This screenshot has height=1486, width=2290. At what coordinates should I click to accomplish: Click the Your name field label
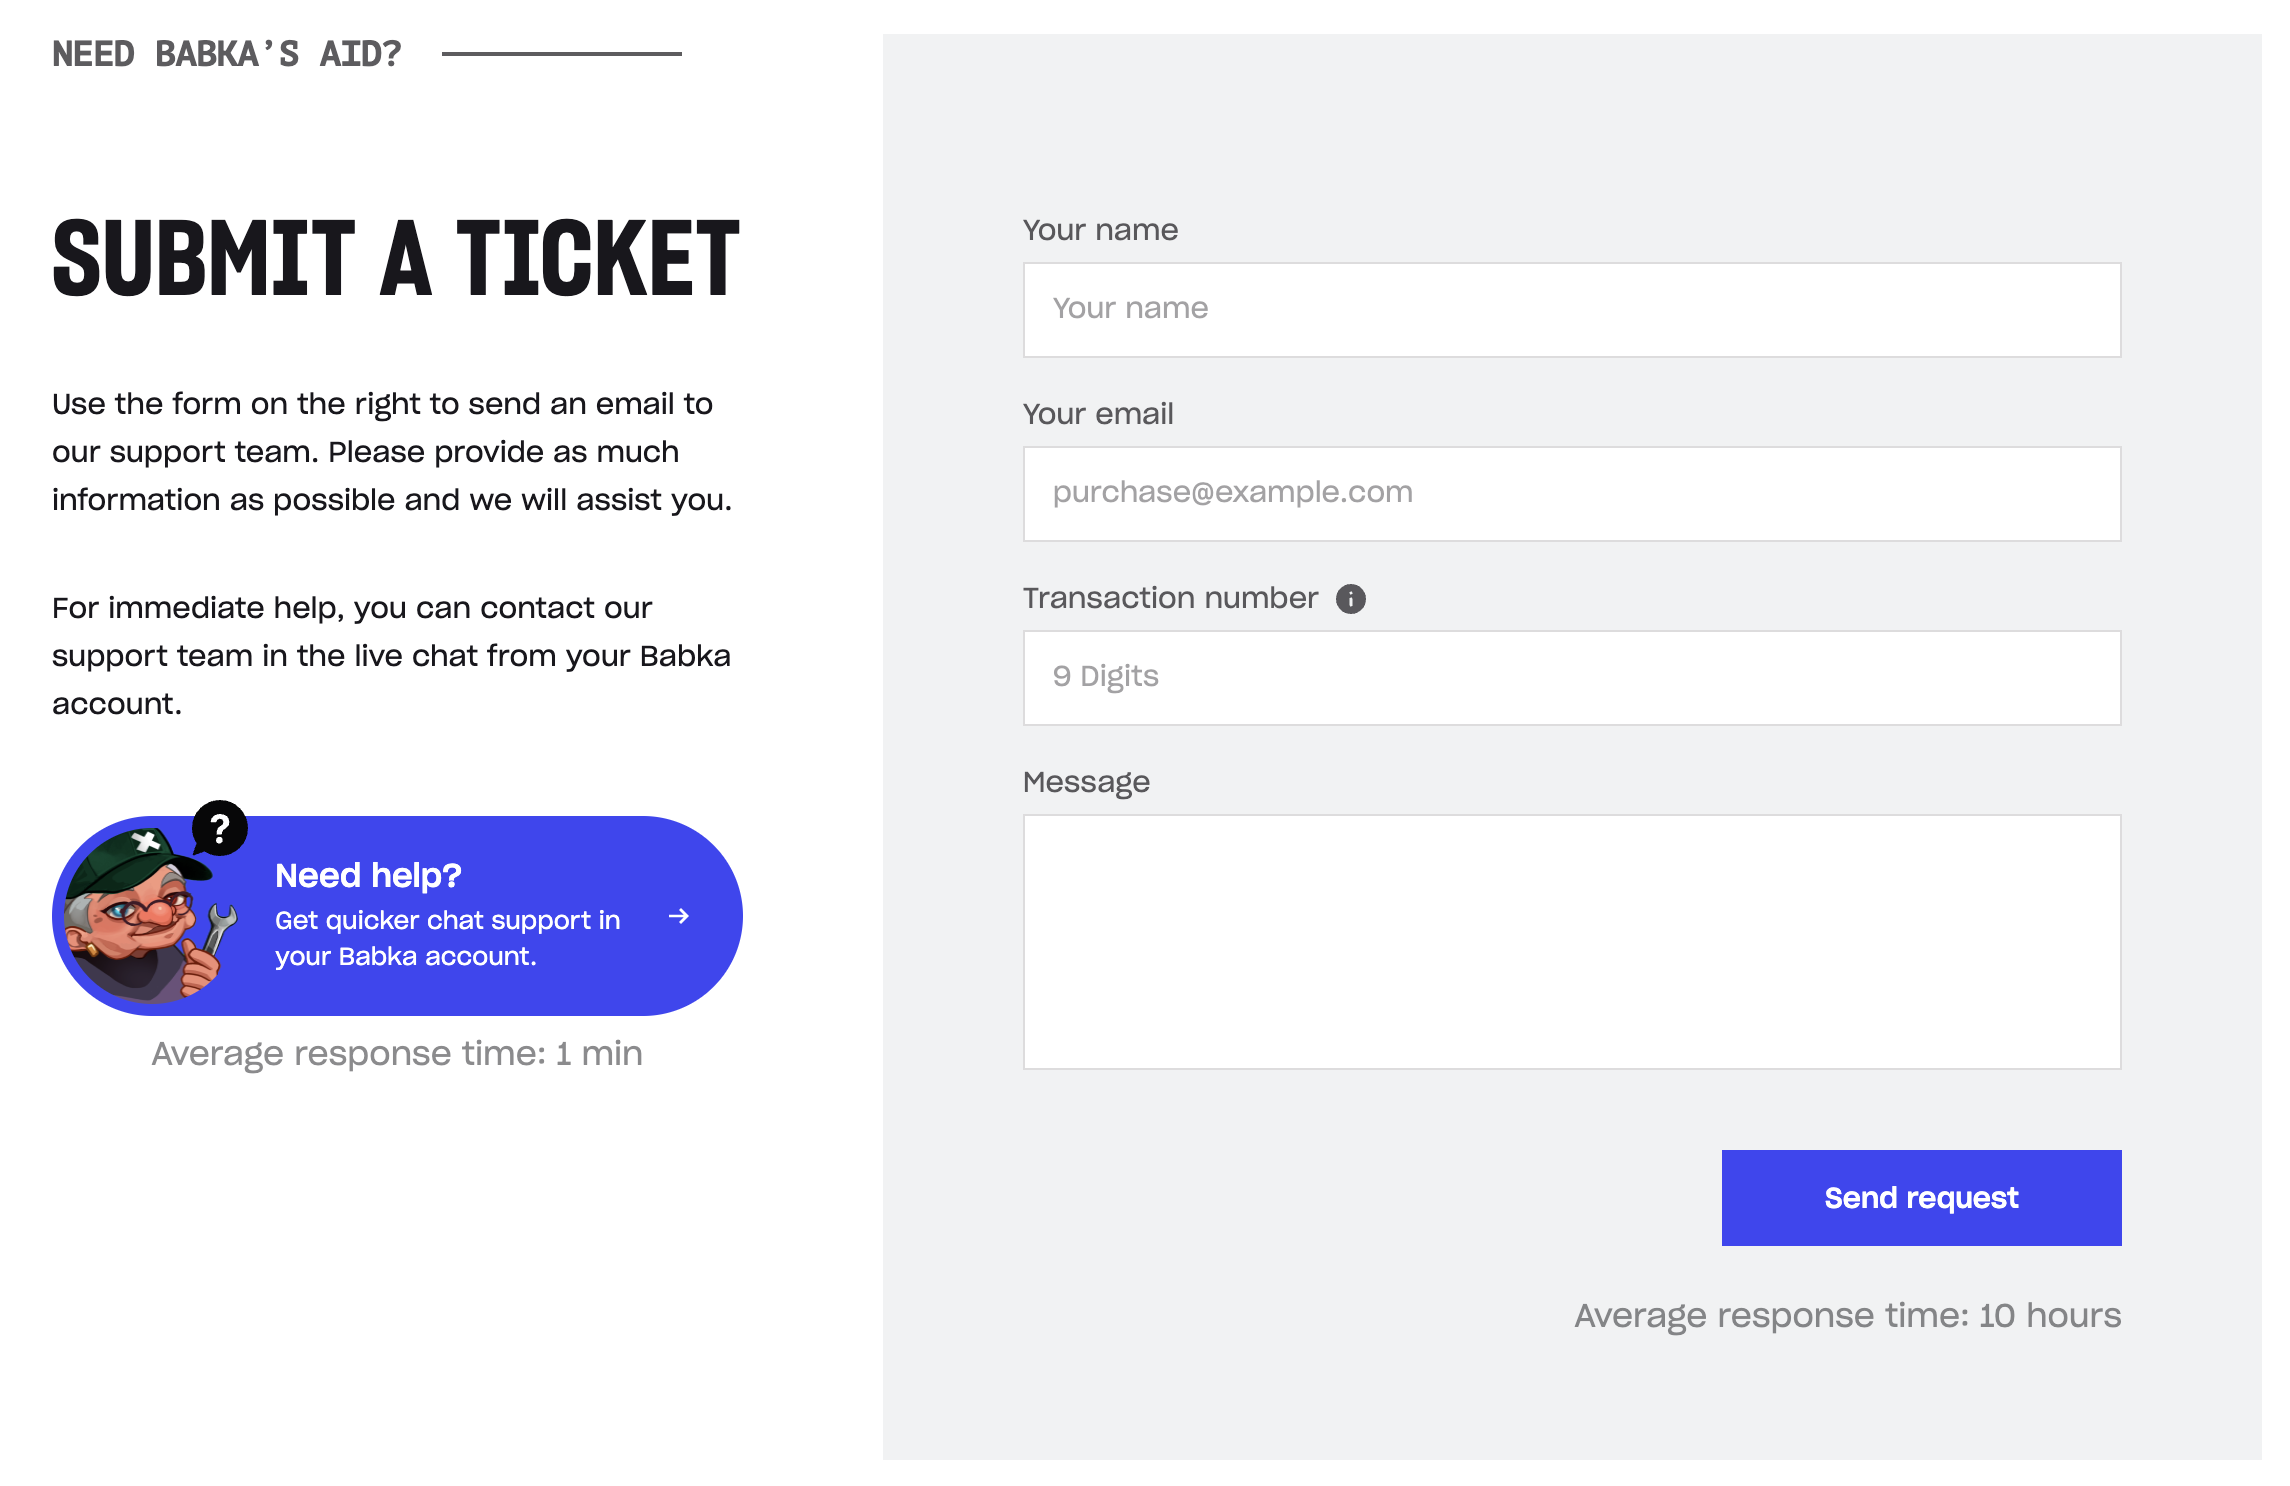[x=1100, y=230]
